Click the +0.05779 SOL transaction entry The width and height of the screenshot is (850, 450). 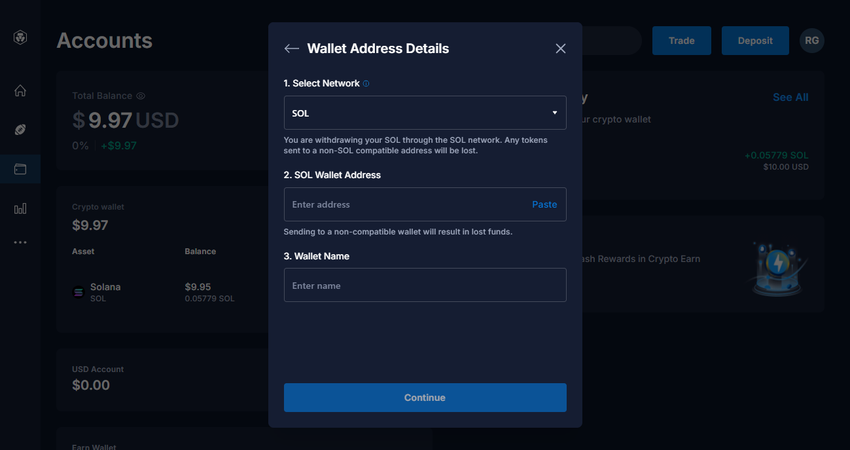tap(776, 156)
